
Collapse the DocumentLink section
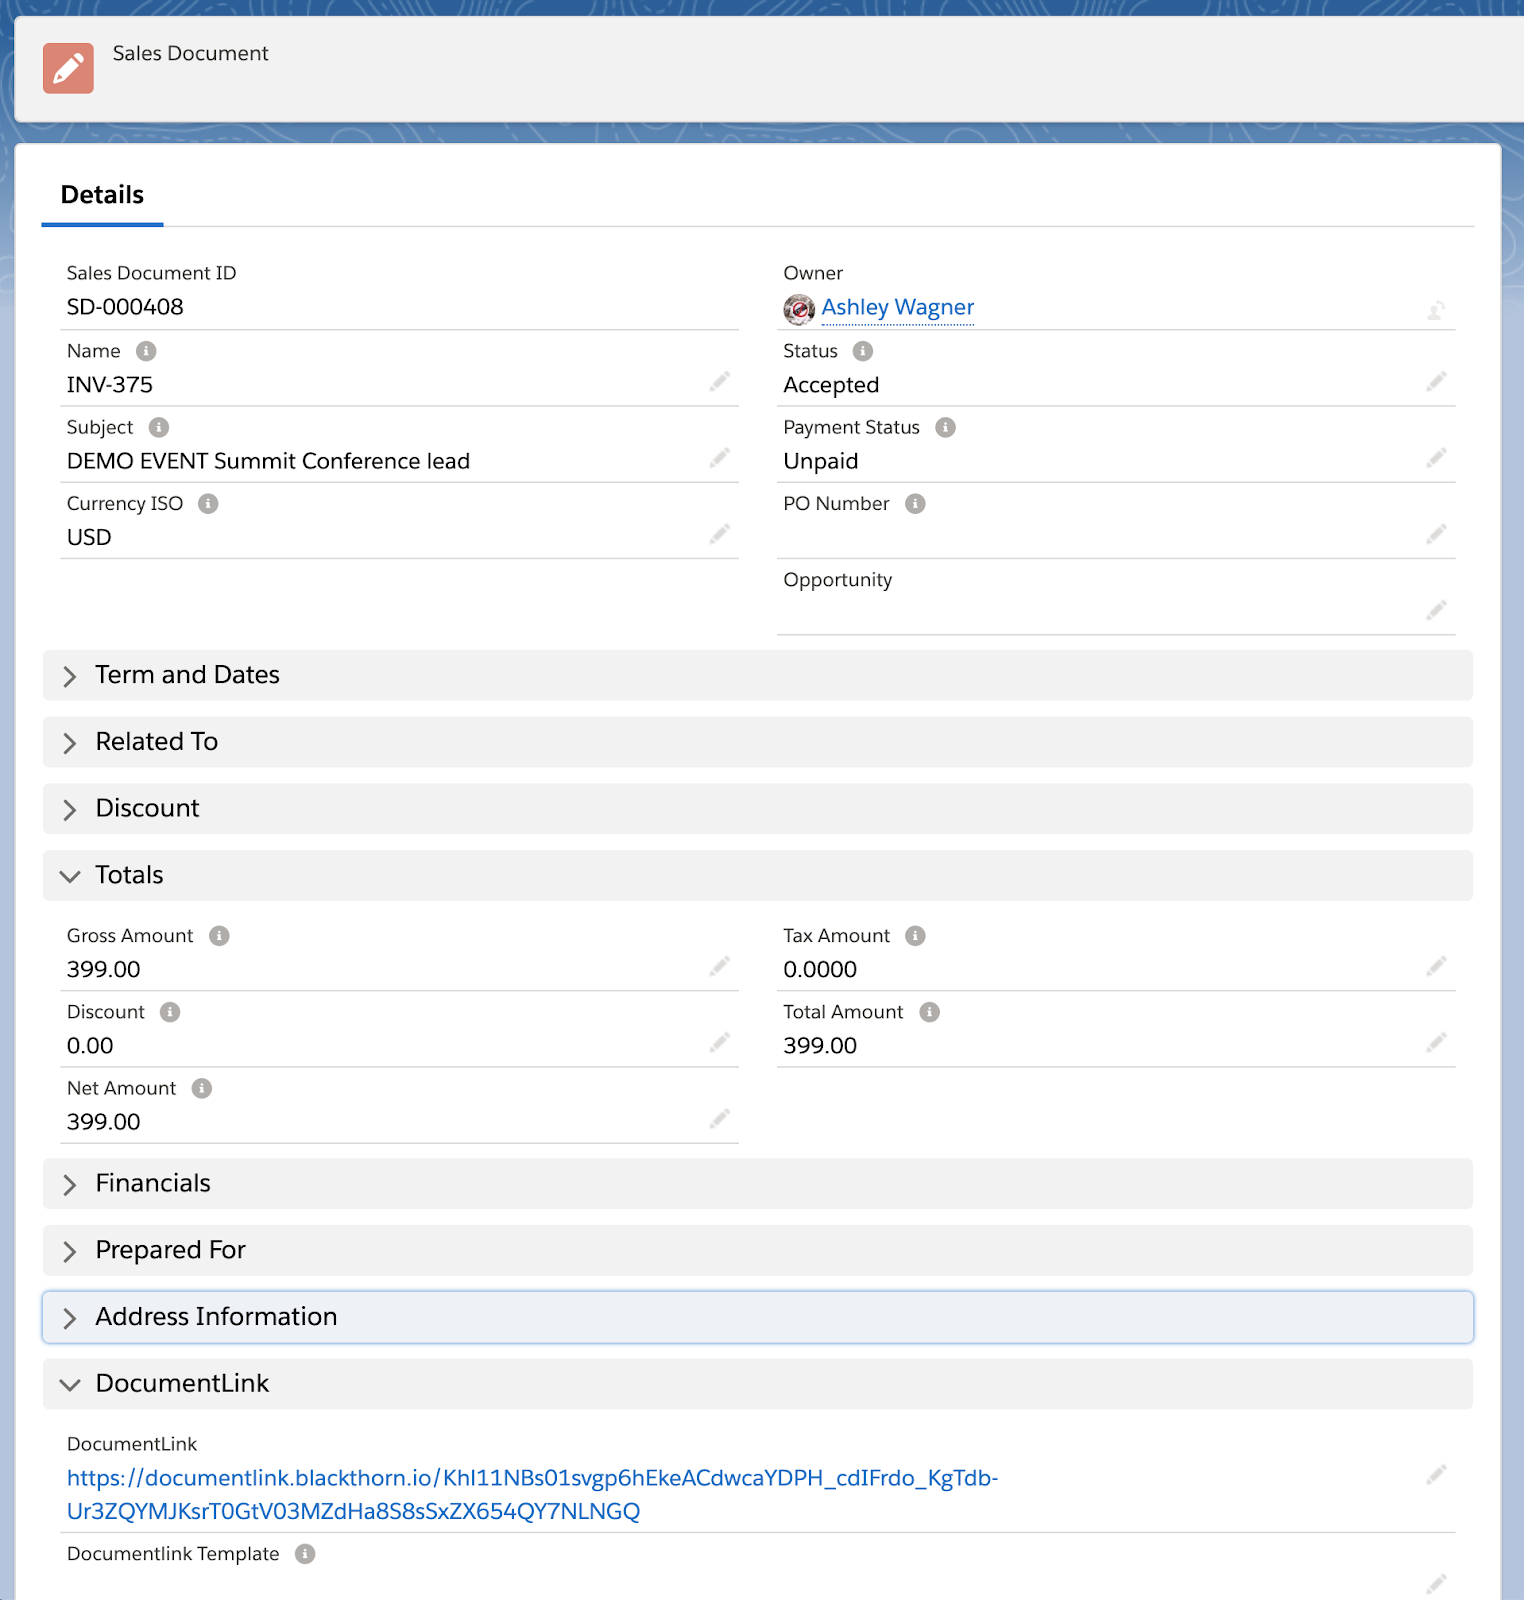757,1384
